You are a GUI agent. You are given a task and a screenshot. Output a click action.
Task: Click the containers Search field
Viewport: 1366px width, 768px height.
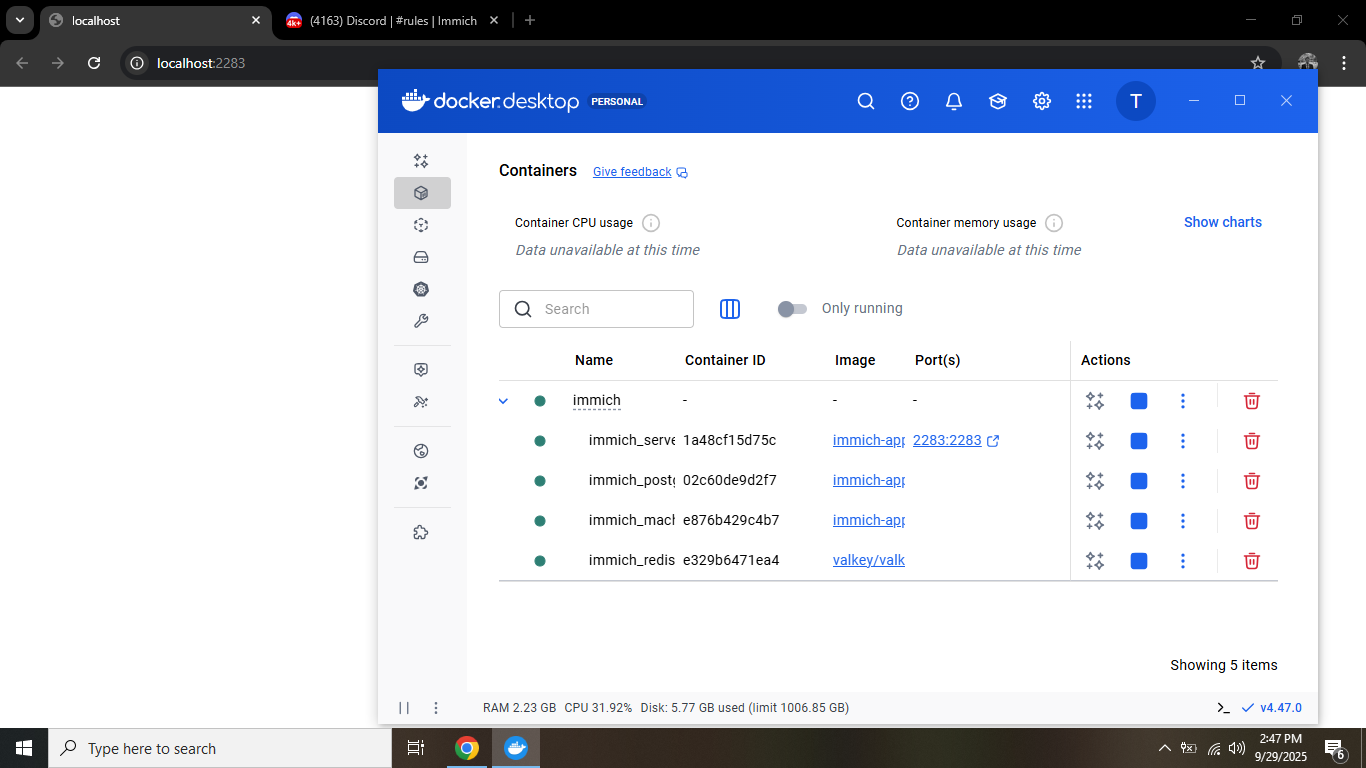596,309
